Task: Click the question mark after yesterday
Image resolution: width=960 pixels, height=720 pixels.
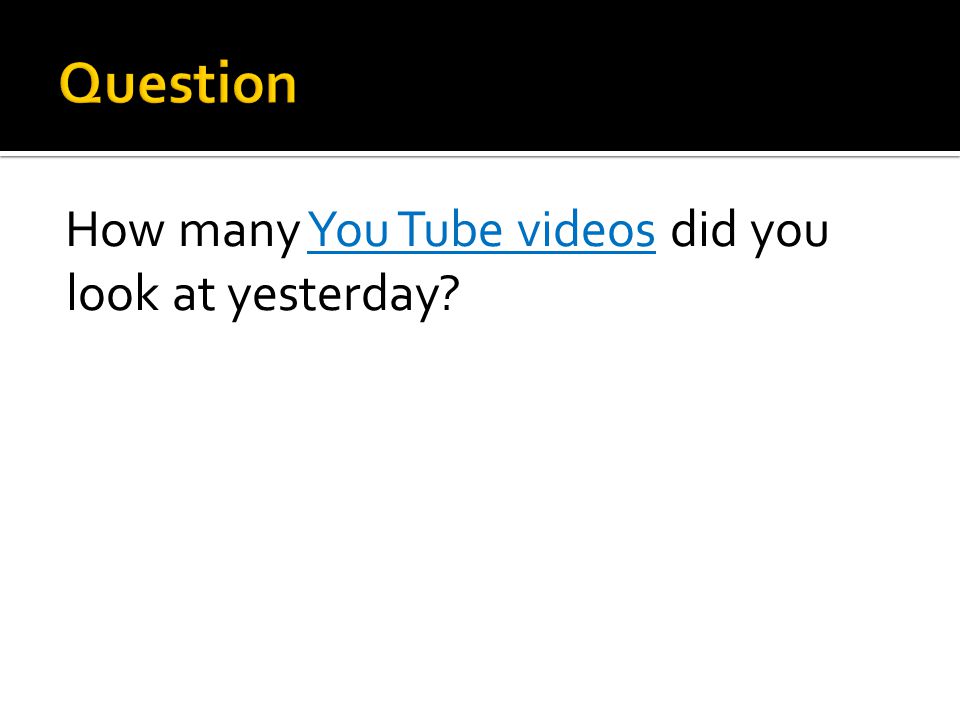Action: pyautogui.click(x=450, y=292)
